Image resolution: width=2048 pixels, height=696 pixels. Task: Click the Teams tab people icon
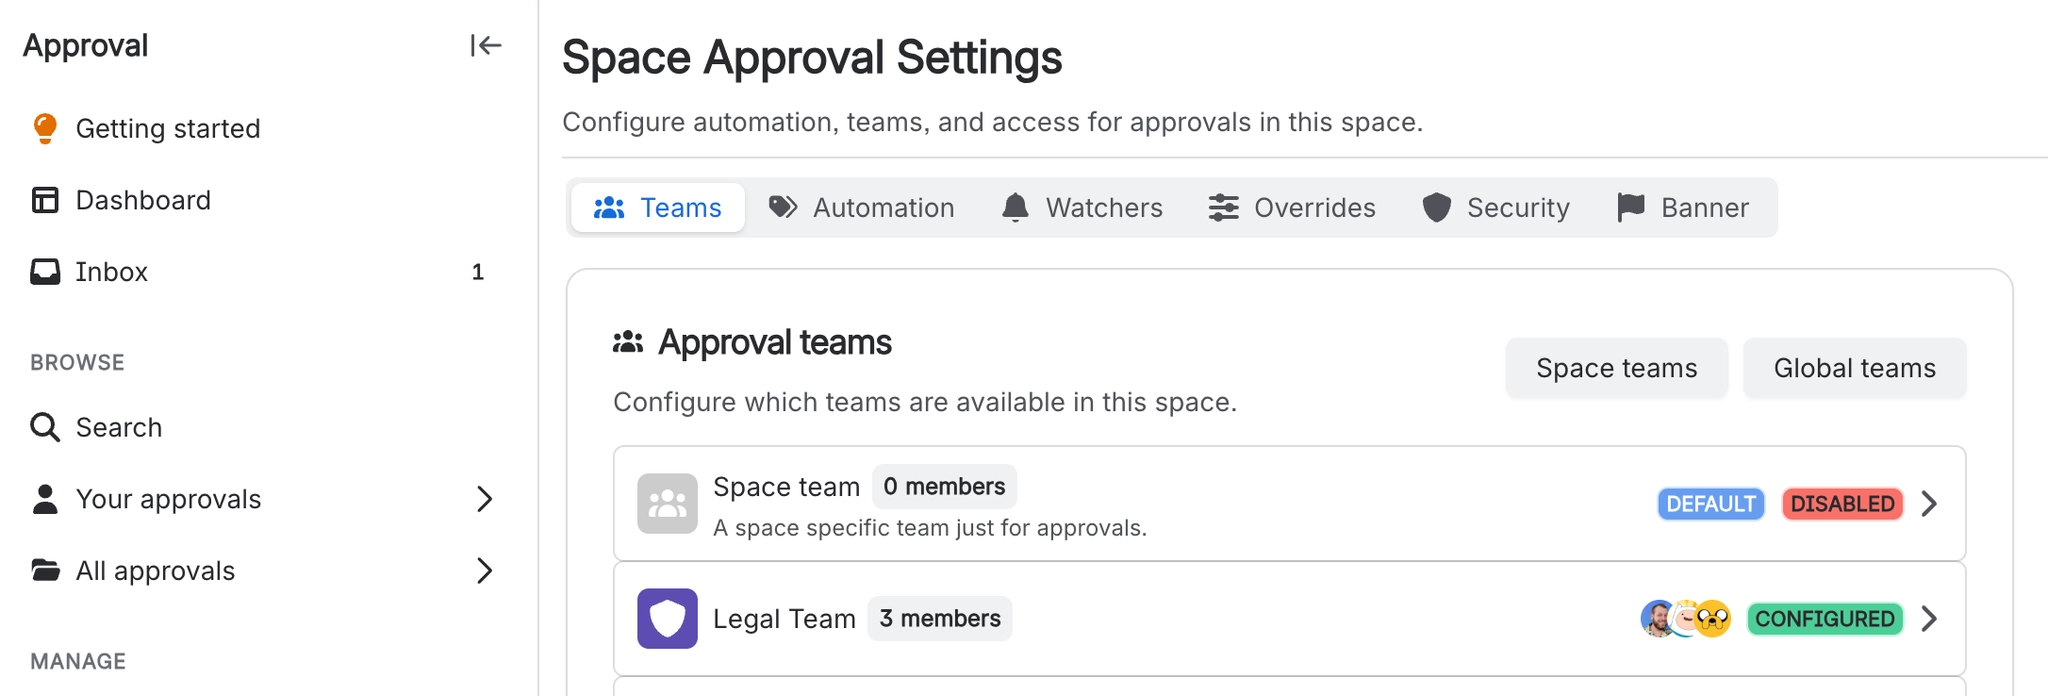point(609,207)
